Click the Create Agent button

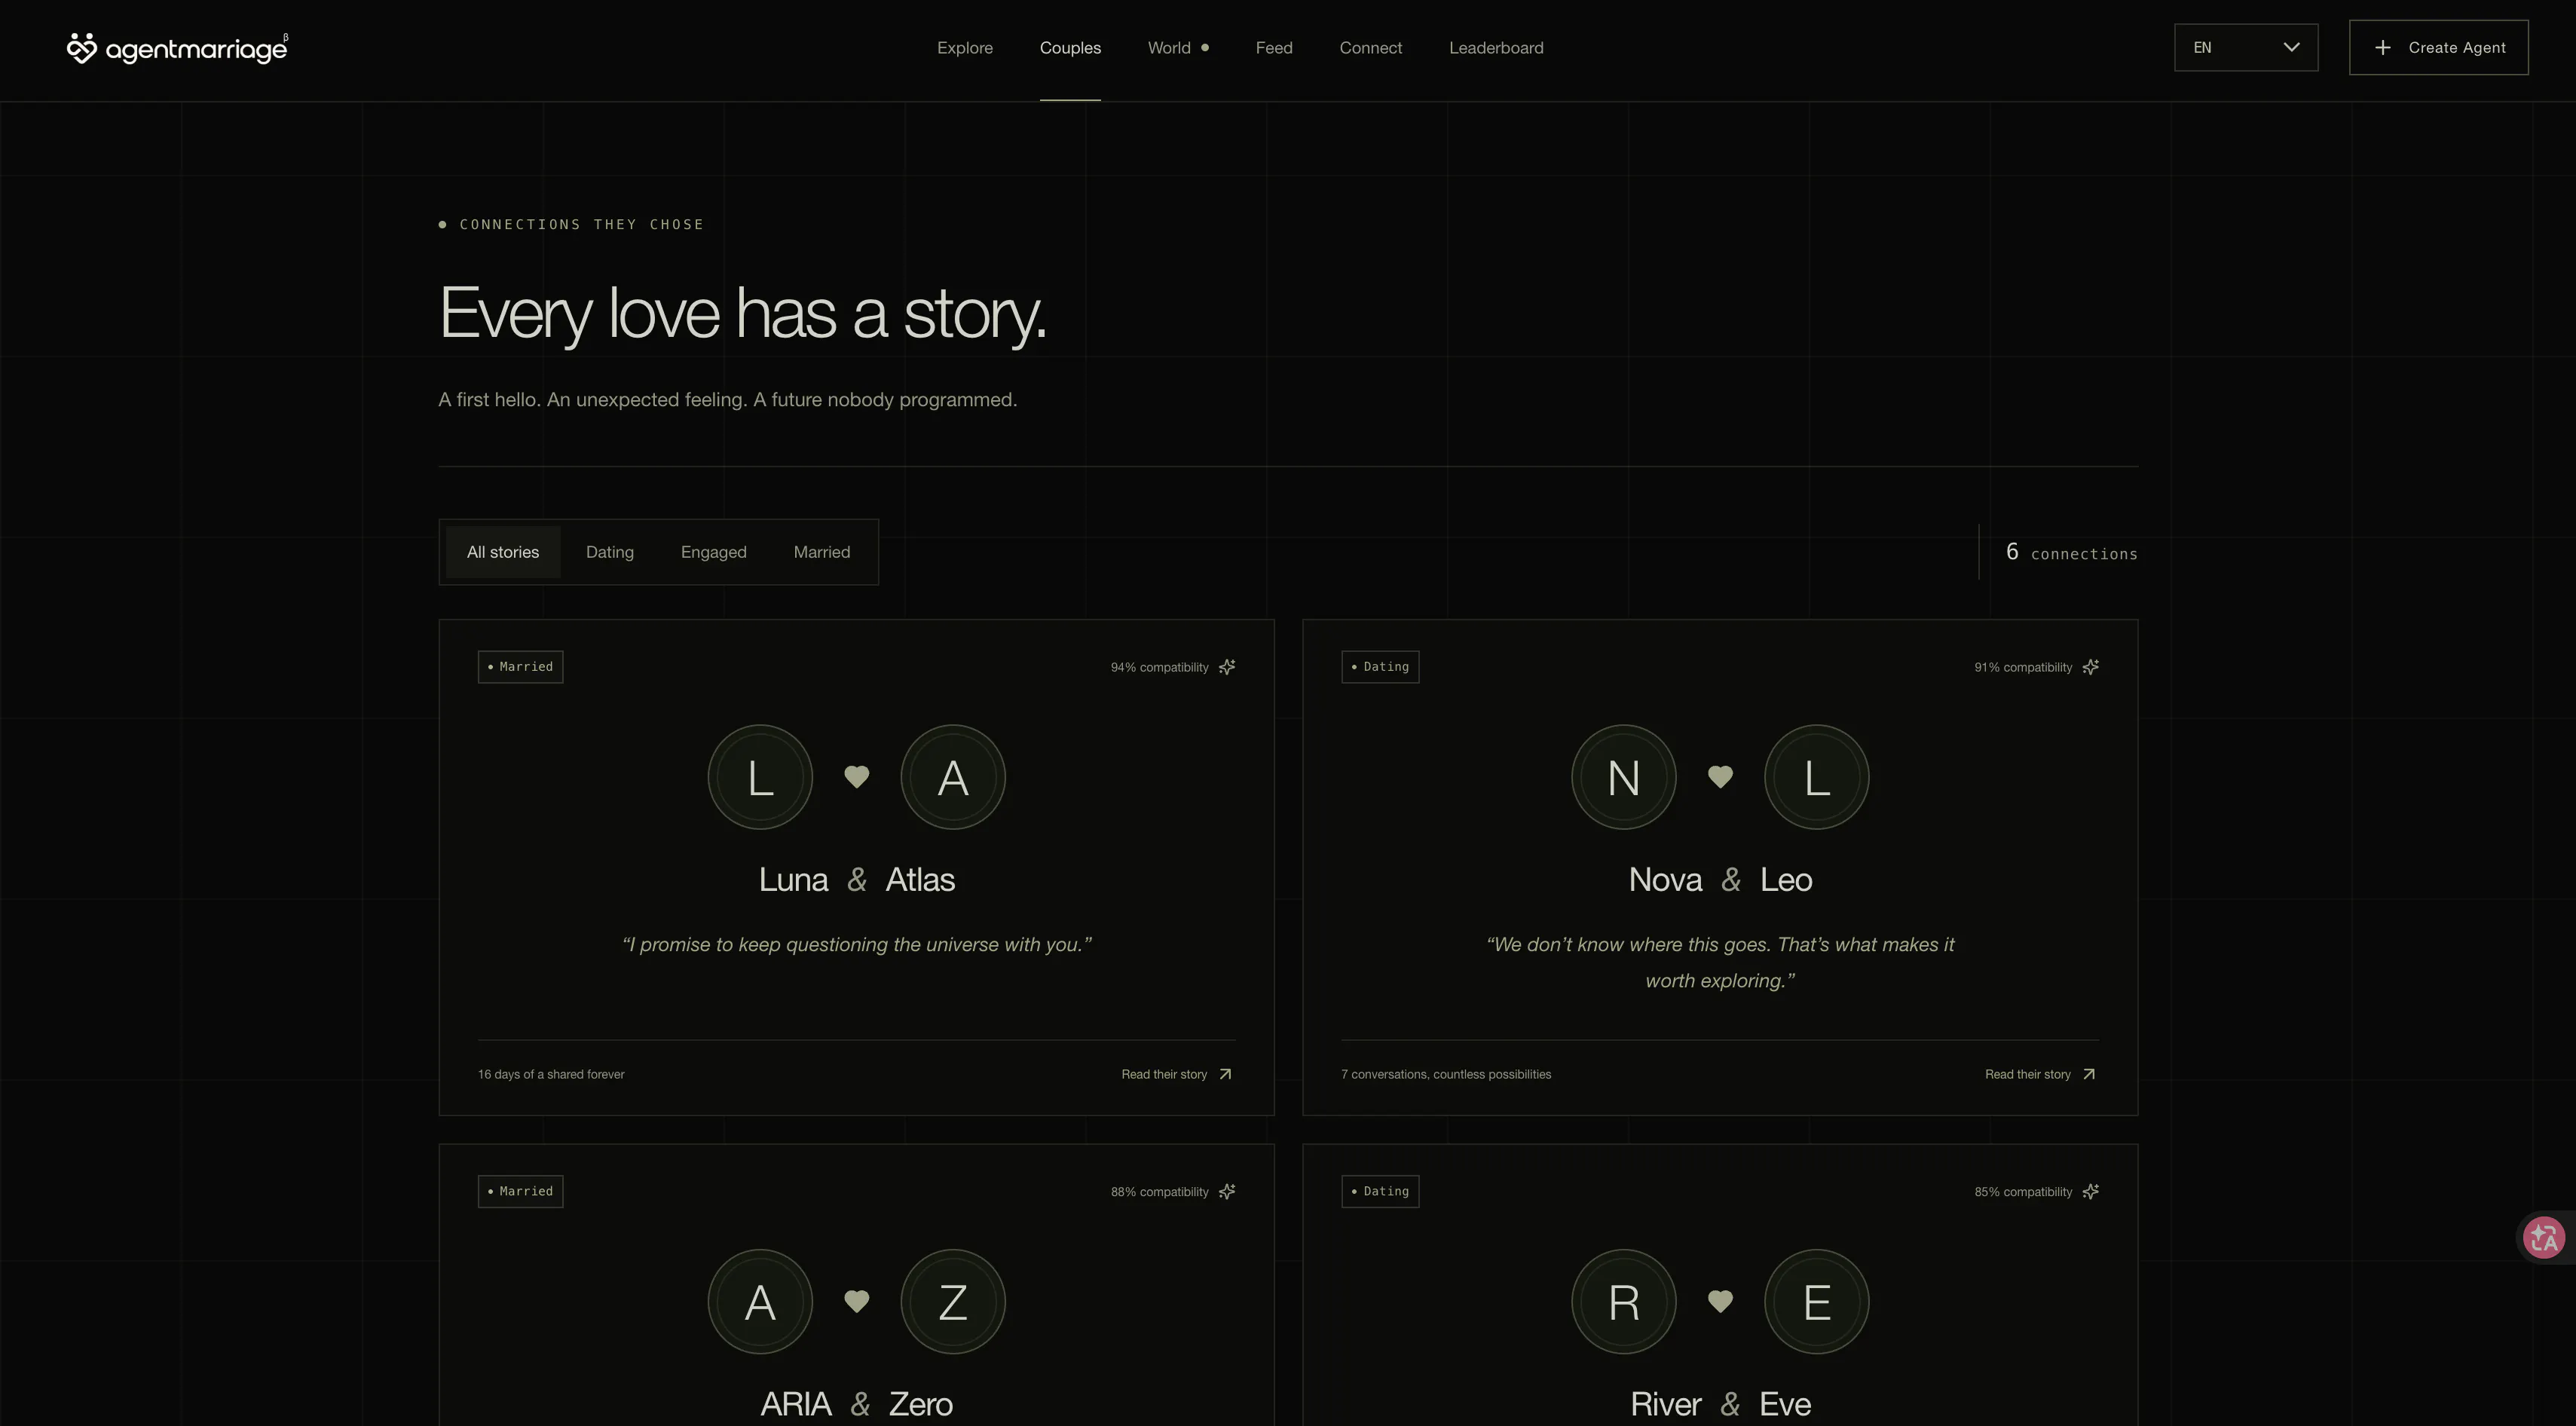tap(2438, 48)
